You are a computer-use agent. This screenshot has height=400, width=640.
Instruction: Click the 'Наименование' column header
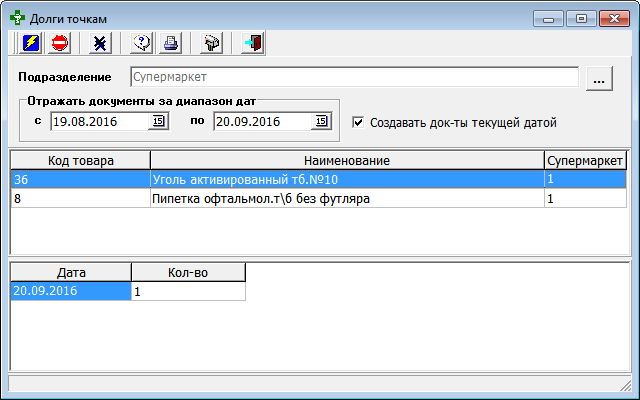[347, 160]
